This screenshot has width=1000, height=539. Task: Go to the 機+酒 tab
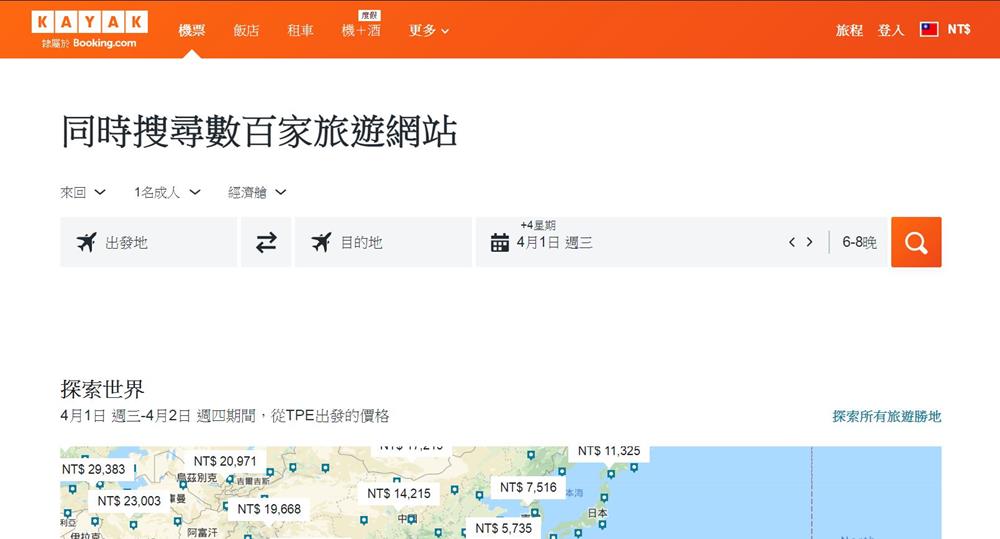click(x=361, y=31)
